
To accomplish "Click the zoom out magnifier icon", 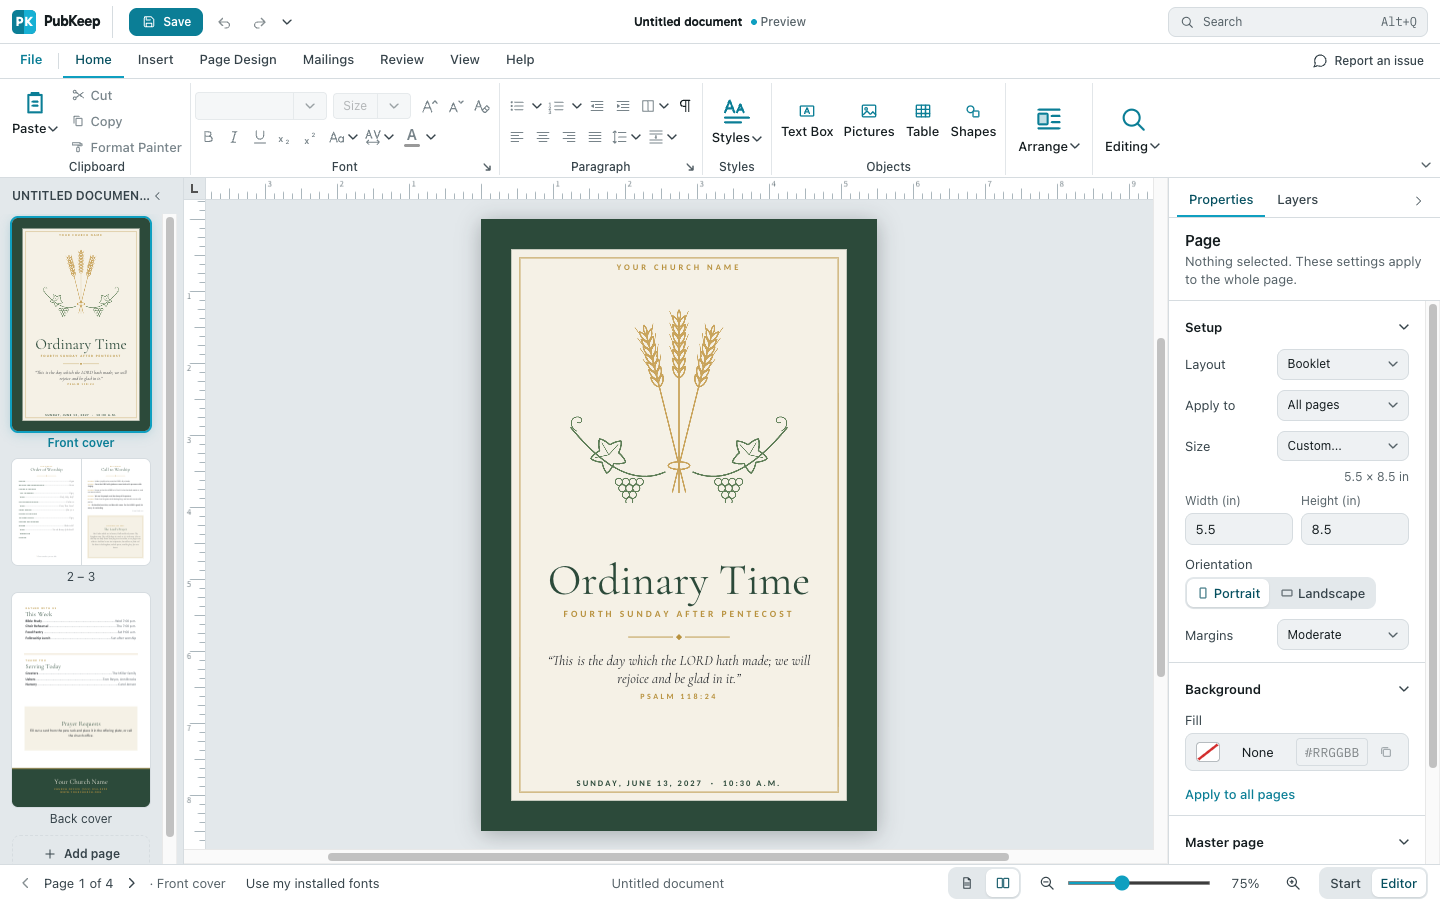I will pos(1047,883).
